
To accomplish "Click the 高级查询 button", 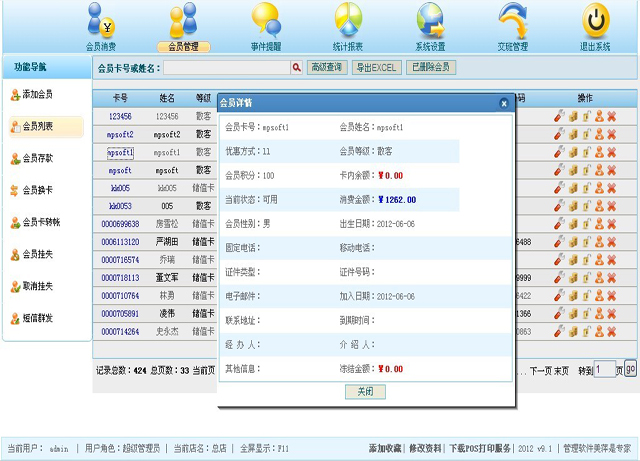I will tap(326, 67).
